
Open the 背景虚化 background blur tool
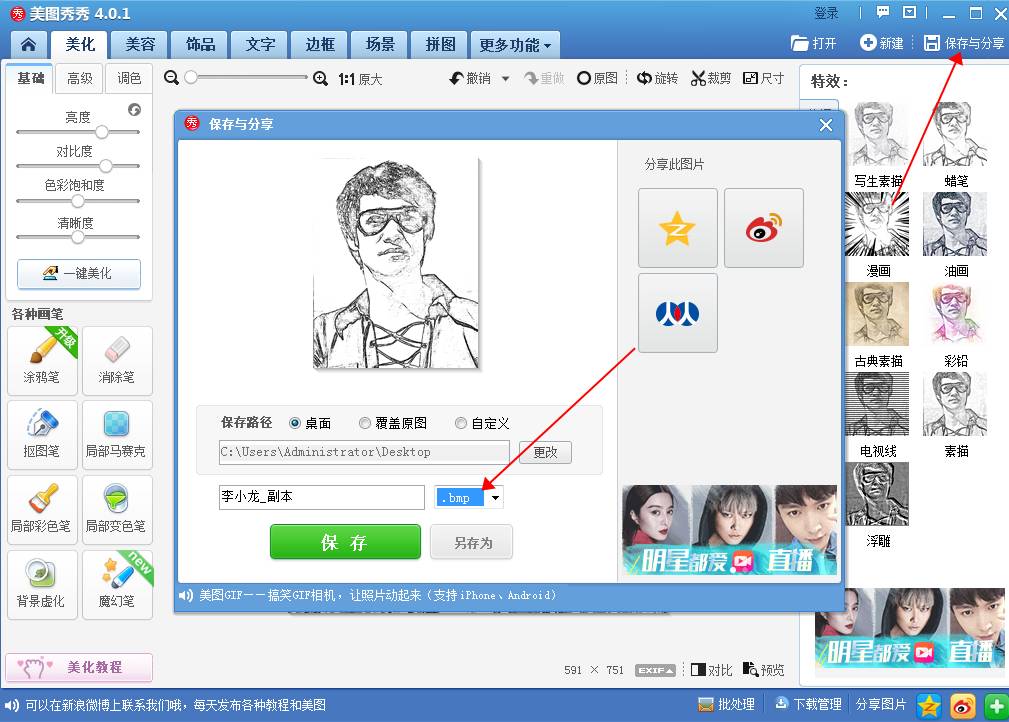[42, 584]
